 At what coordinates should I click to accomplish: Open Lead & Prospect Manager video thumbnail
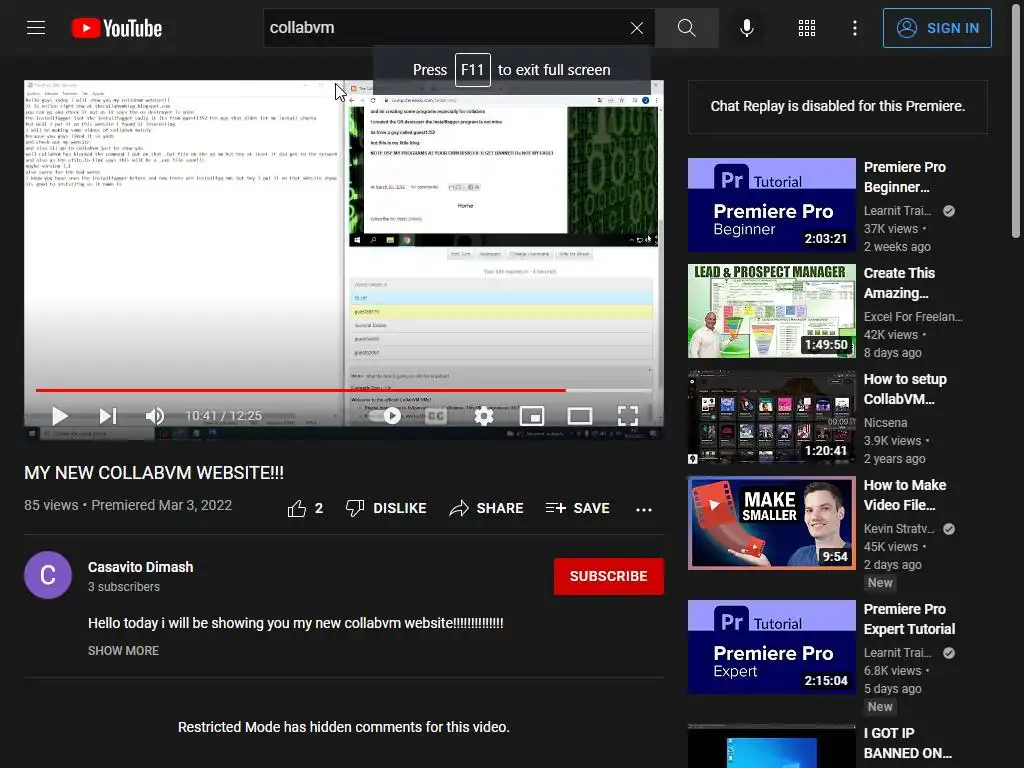(772, 311)
